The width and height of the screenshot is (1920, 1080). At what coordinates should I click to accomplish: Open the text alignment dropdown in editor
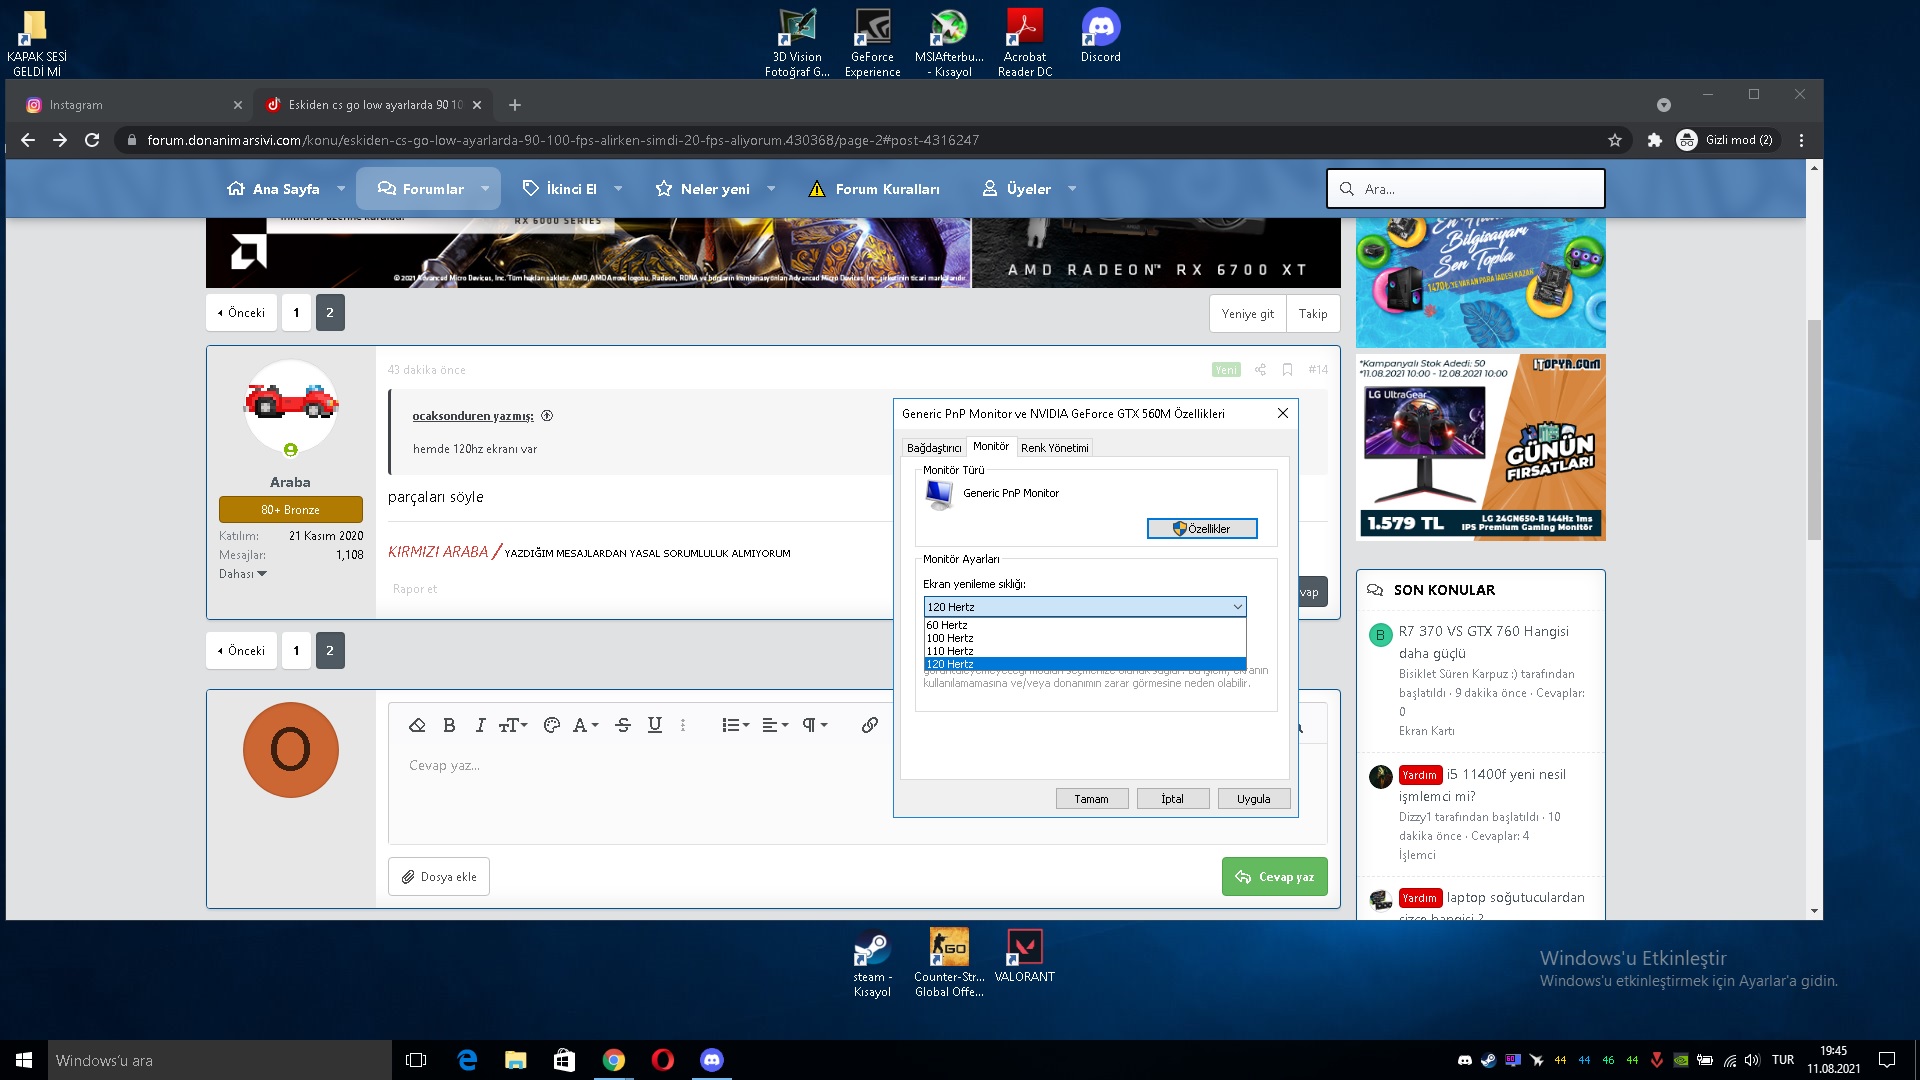point(775,725)
